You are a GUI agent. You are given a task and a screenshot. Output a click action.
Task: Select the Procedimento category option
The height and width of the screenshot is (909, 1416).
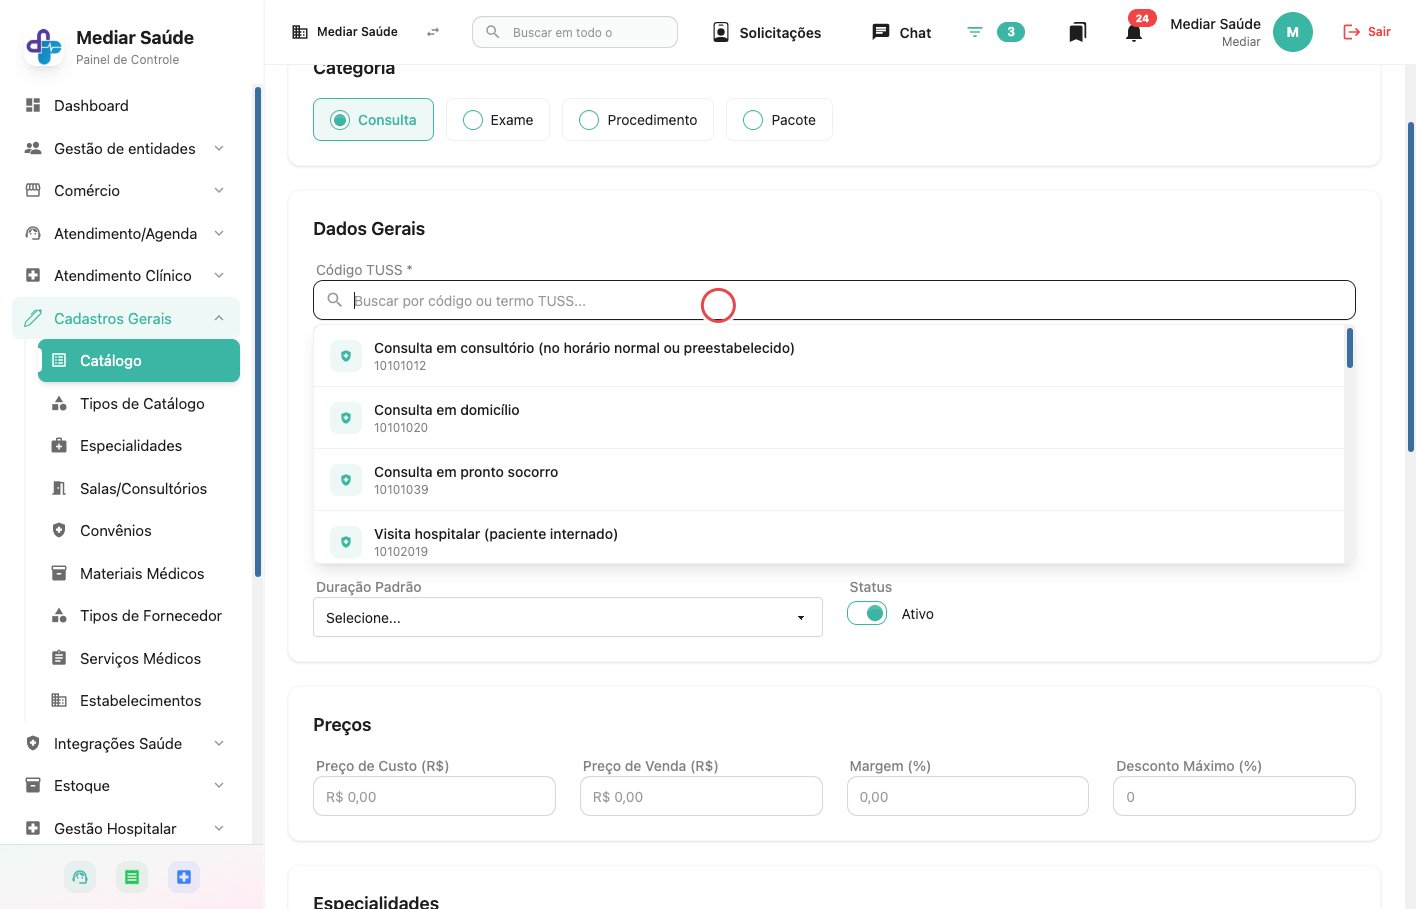638,120
